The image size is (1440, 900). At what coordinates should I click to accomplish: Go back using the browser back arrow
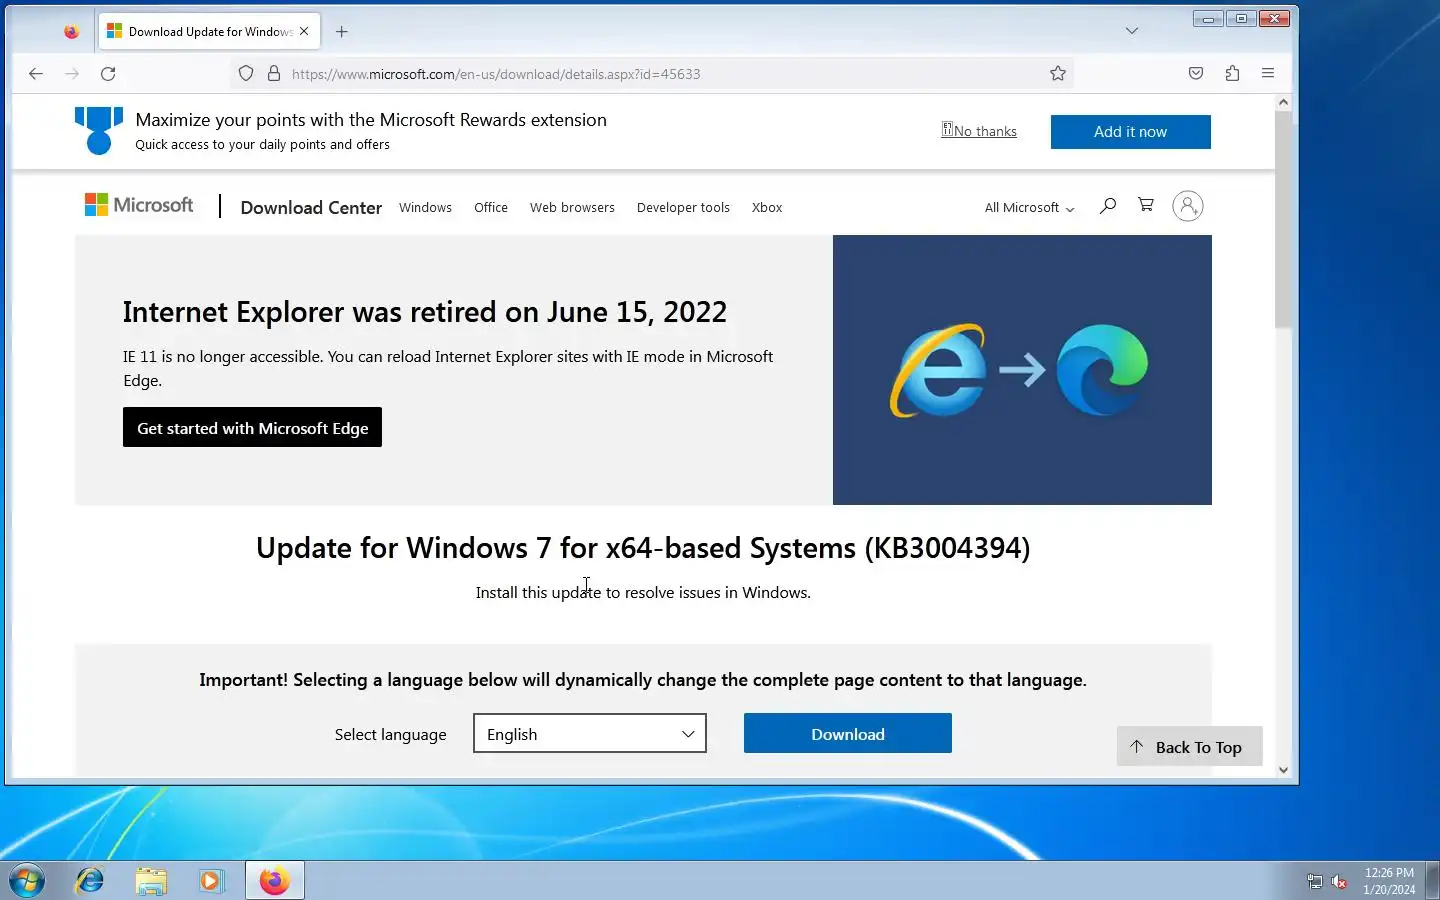click(x=36, y=73)
